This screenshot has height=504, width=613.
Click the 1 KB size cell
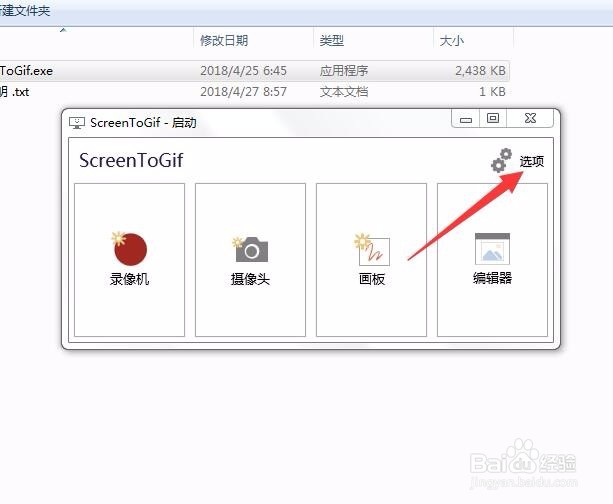pos(493,91)
